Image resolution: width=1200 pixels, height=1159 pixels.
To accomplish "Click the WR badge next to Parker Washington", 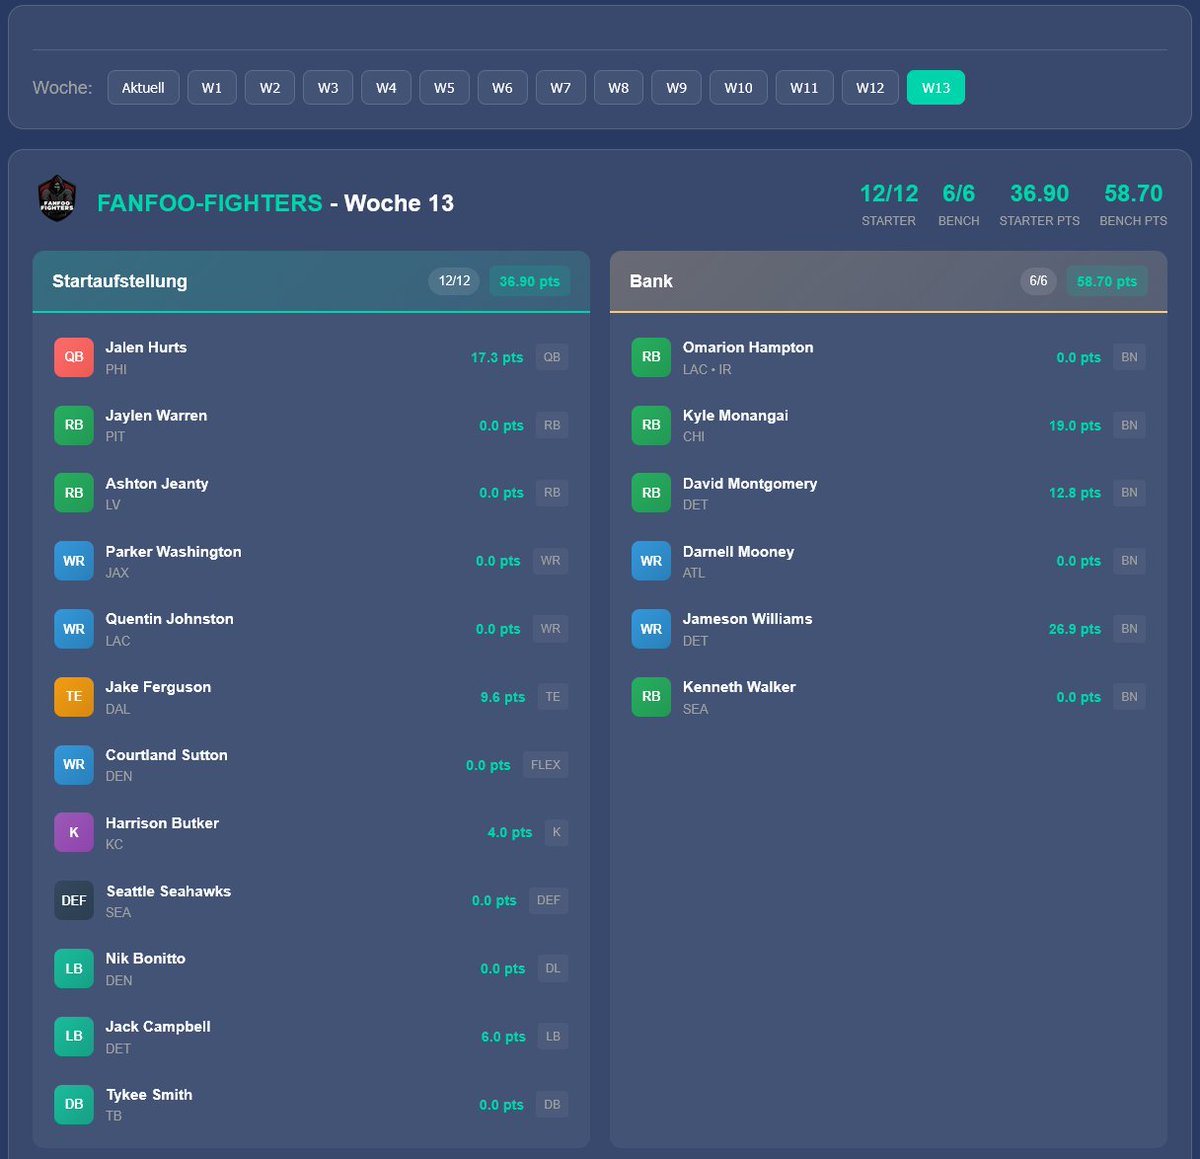I will tap(74, 561).
